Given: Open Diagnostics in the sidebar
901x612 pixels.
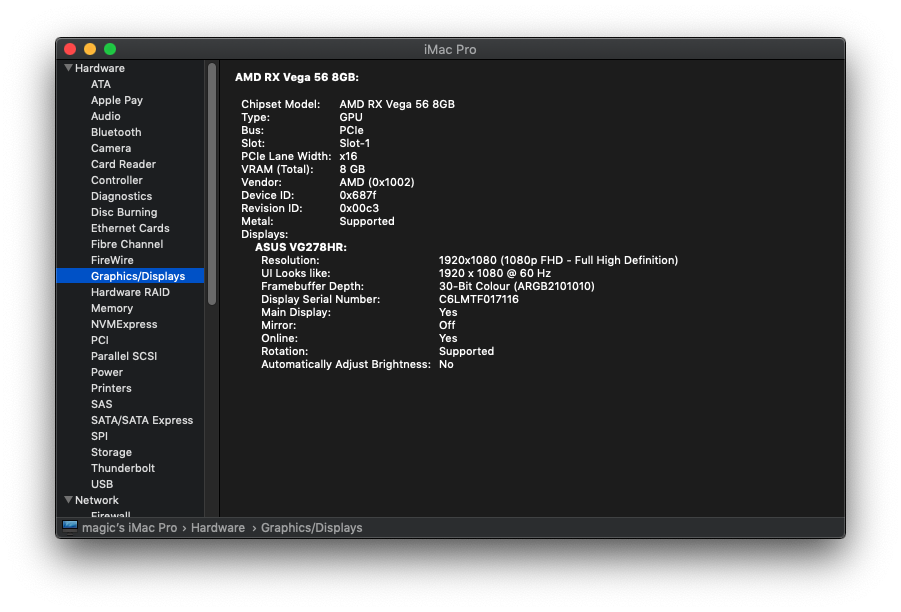Looking at the screenshot, I should click(x=121, y=197).
